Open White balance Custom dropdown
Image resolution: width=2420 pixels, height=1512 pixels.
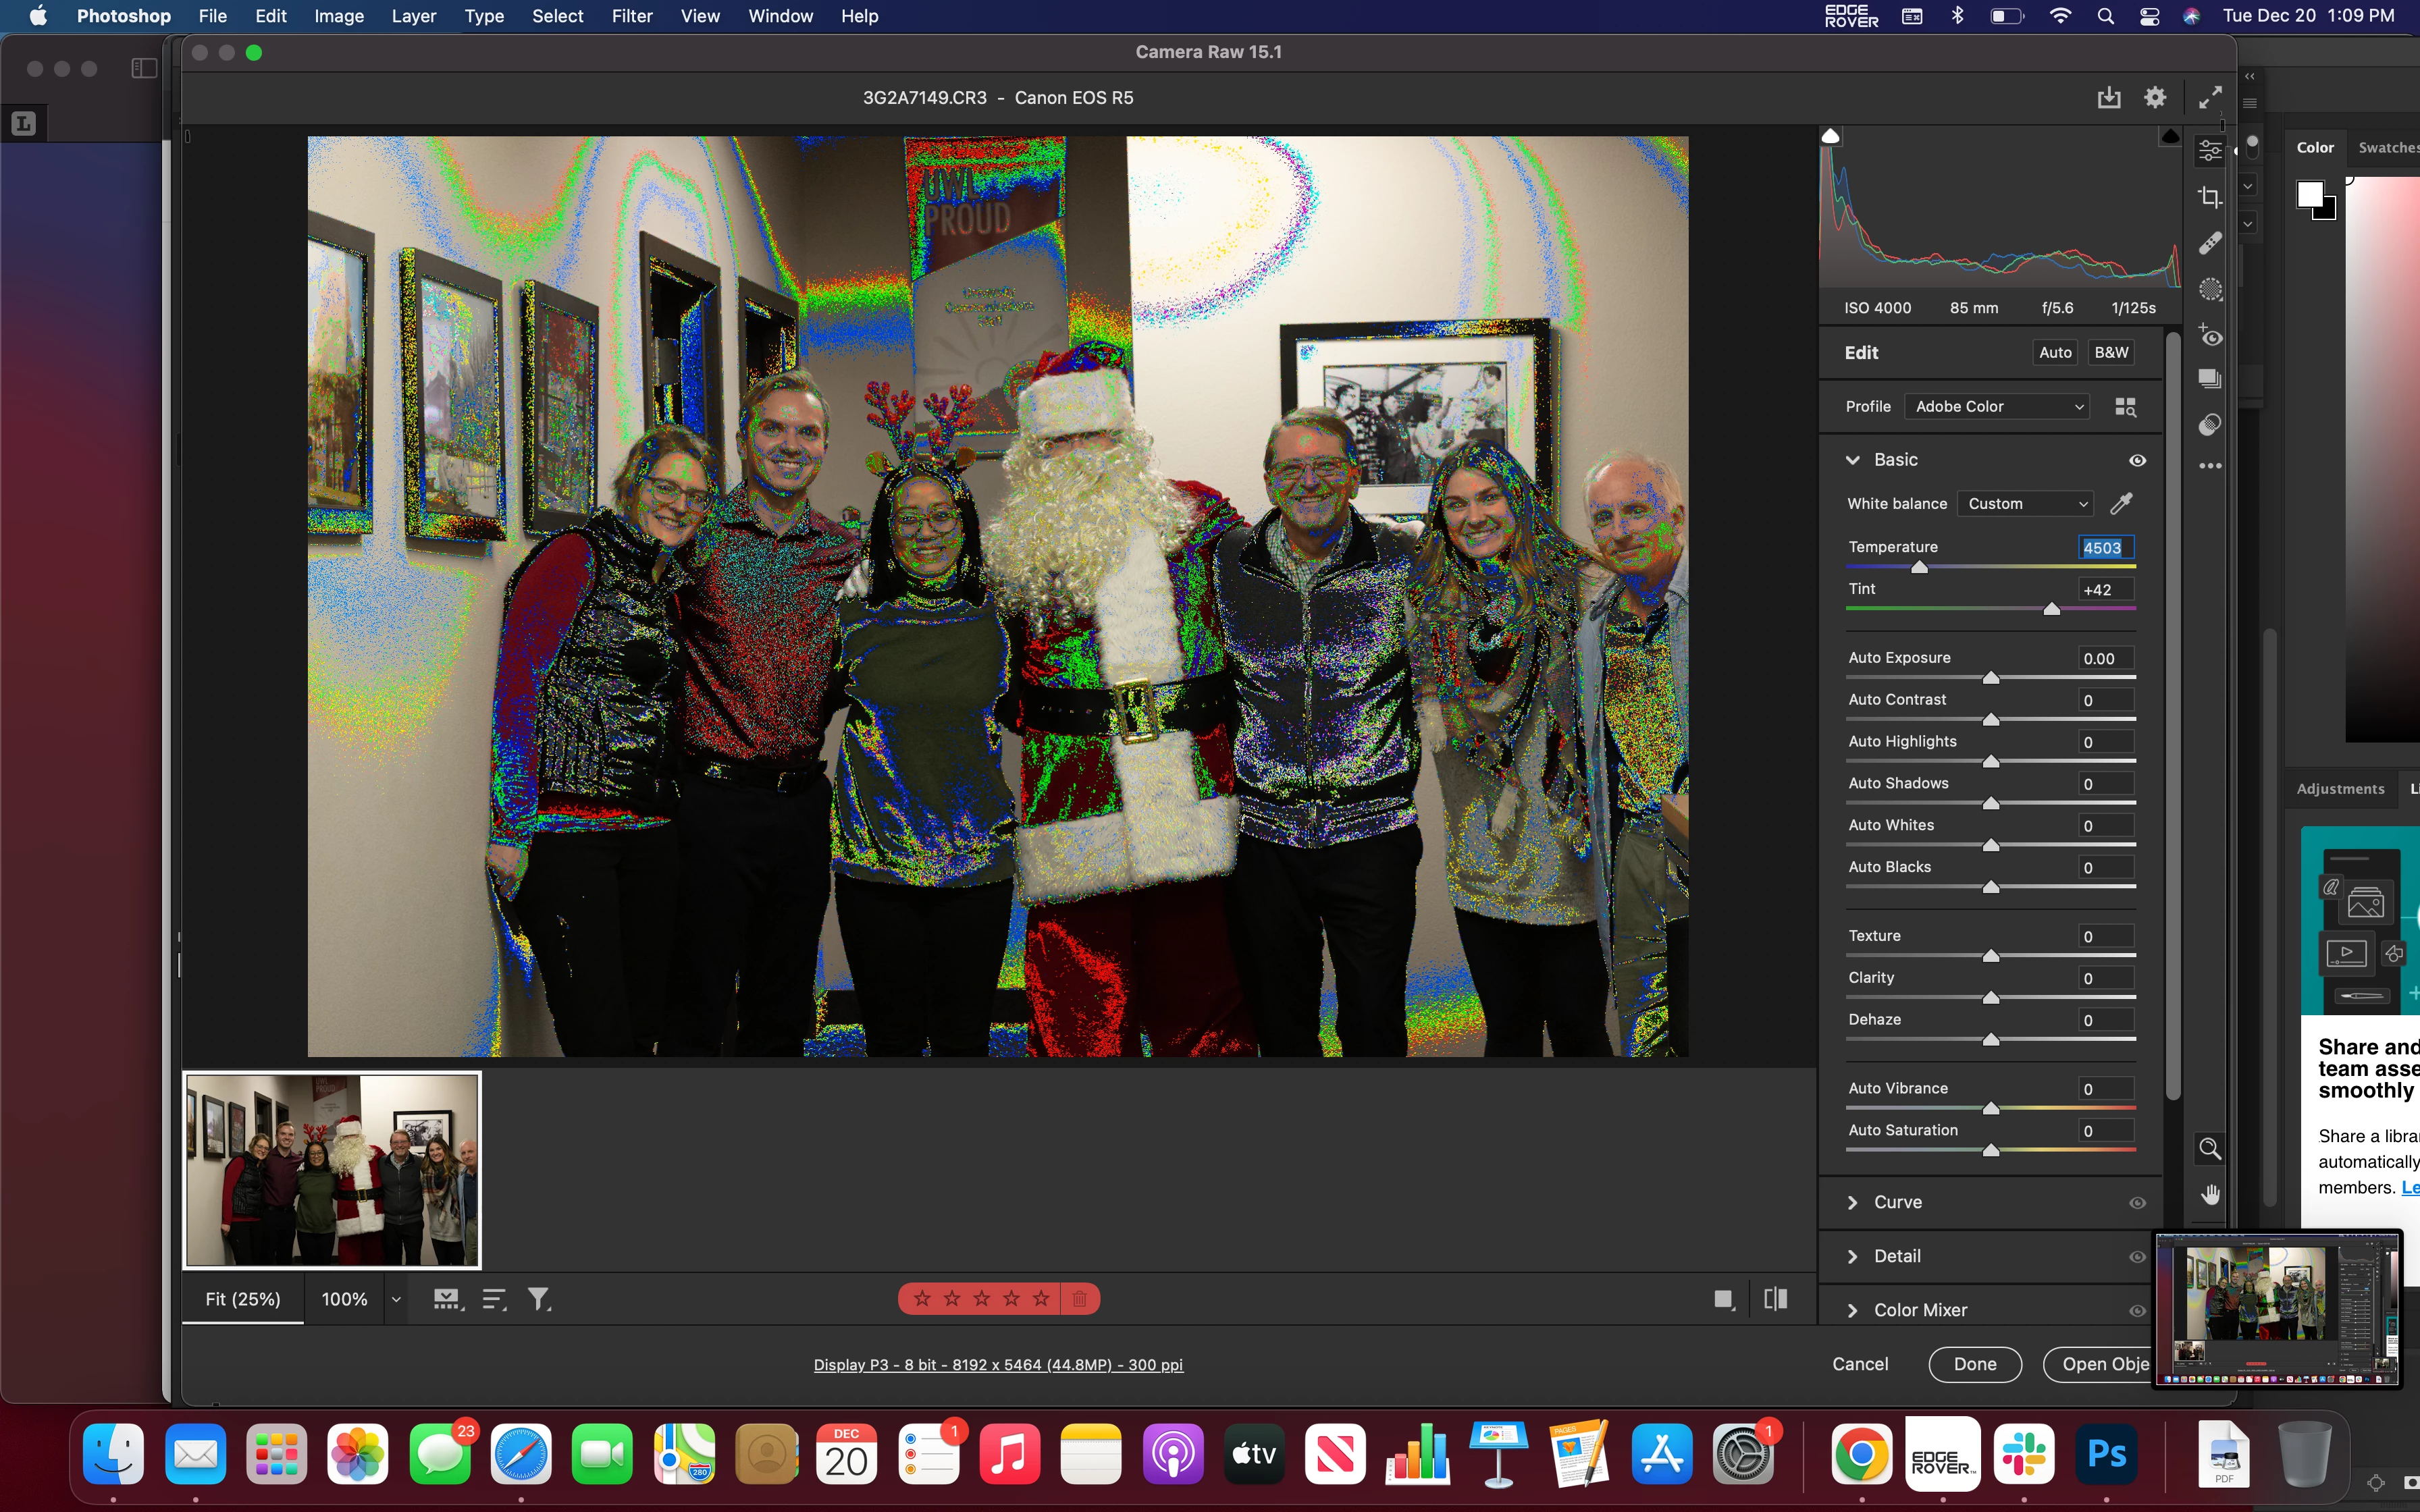click(x=2026, y=504)
